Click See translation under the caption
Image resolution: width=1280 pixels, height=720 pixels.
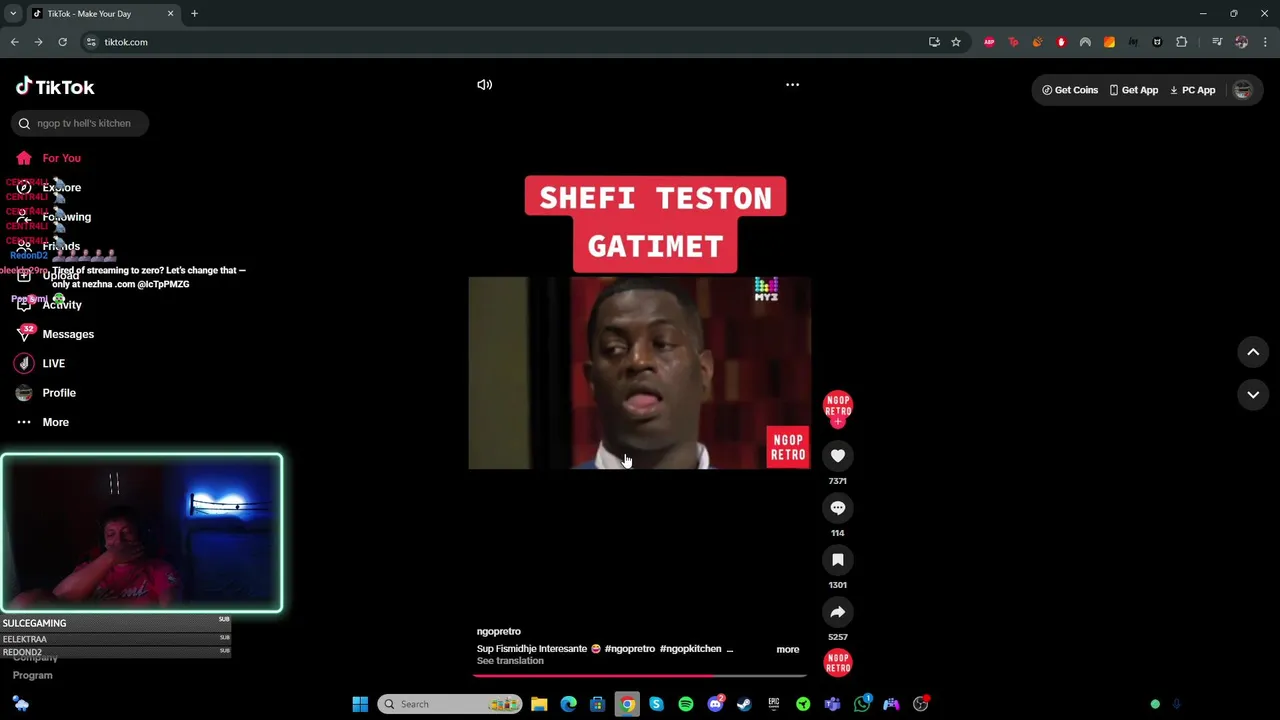510,661
